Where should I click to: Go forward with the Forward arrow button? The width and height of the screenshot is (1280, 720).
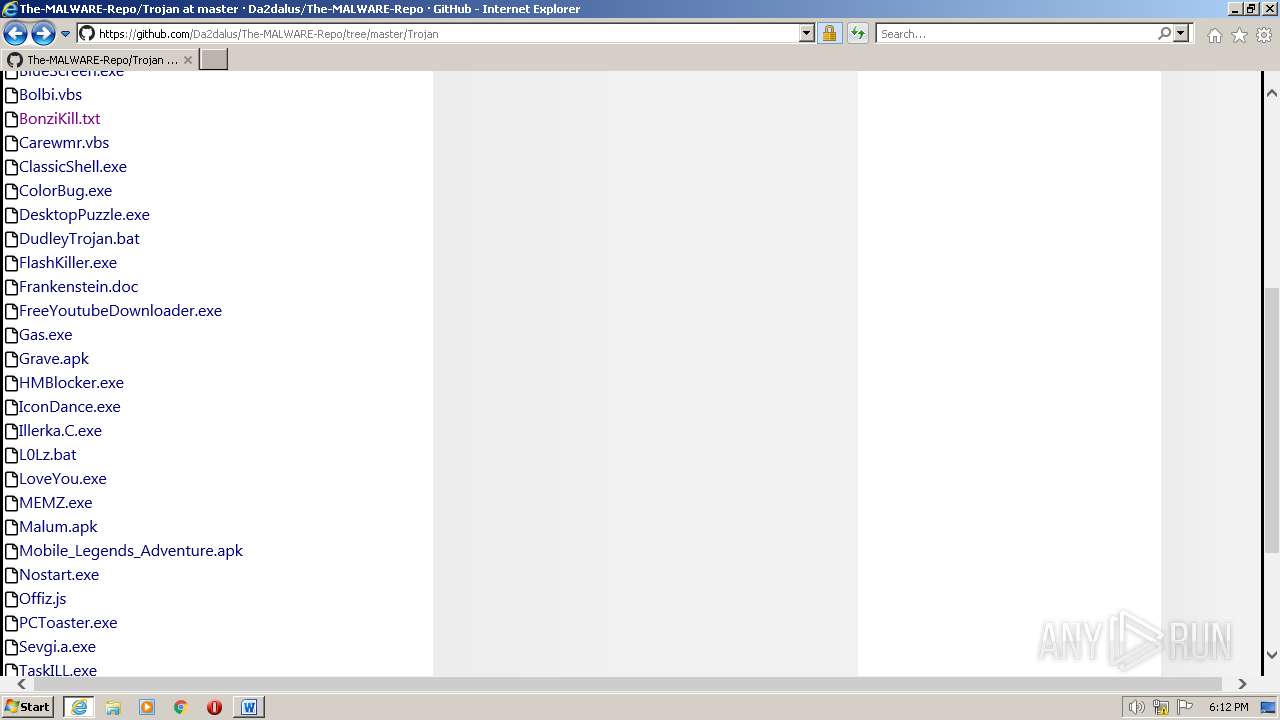[x=43, y=33]
